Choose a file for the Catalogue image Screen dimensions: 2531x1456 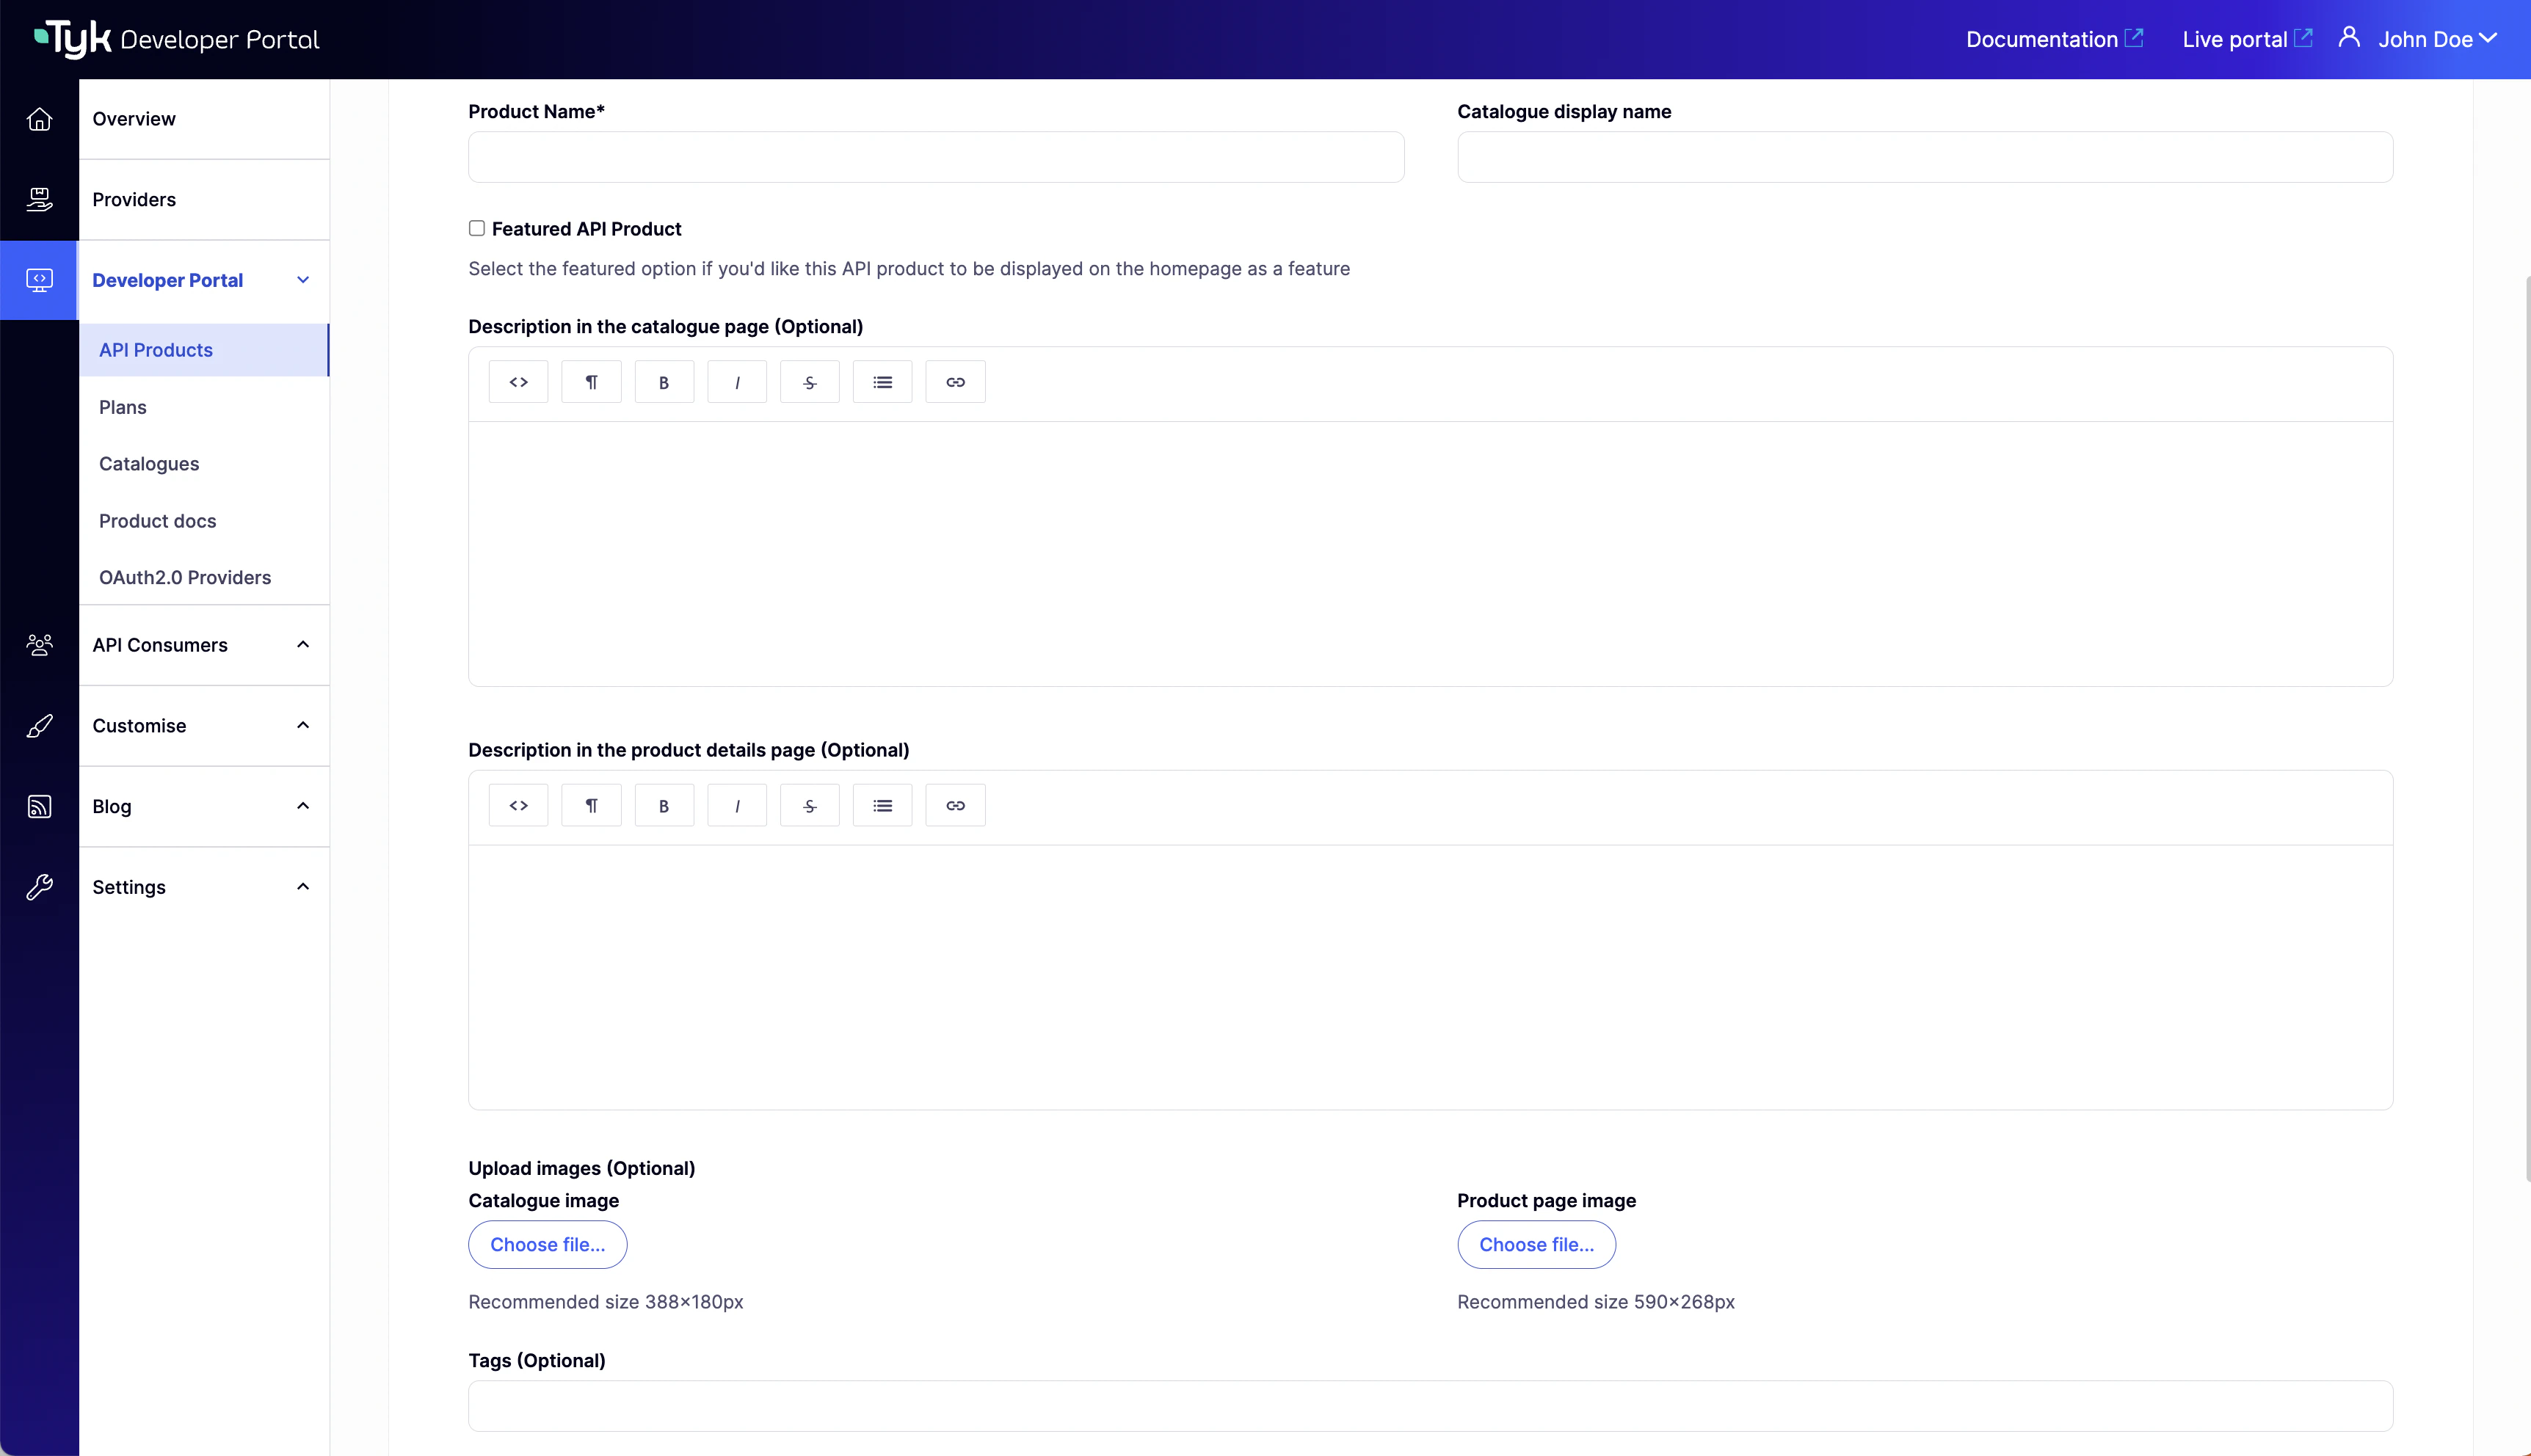(x=547, y=1244)
